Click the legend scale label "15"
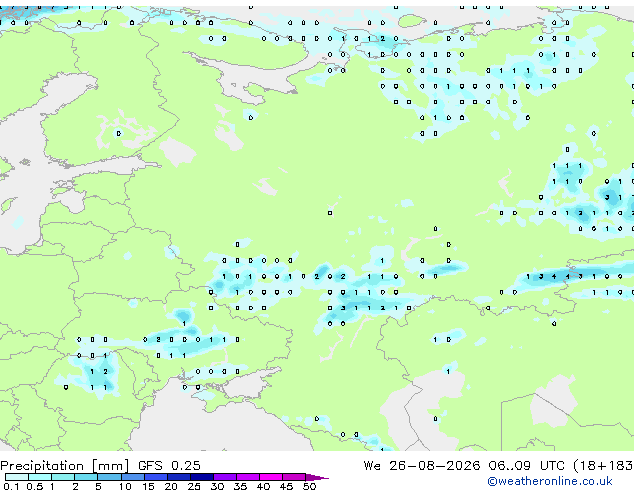This screenshot has width=634, height=490. [x=148, y=486]
